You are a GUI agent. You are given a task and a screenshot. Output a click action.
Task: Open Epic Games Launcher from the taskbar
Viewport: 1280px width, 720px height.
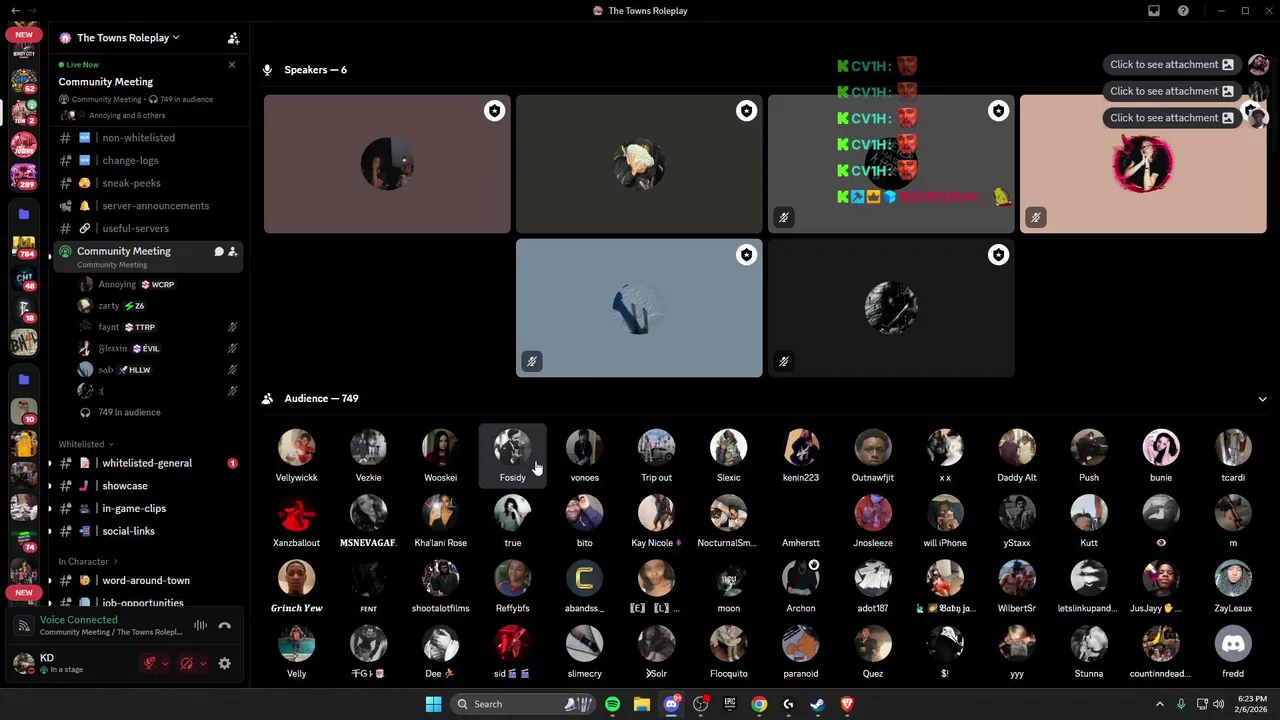tap(730, 704)
